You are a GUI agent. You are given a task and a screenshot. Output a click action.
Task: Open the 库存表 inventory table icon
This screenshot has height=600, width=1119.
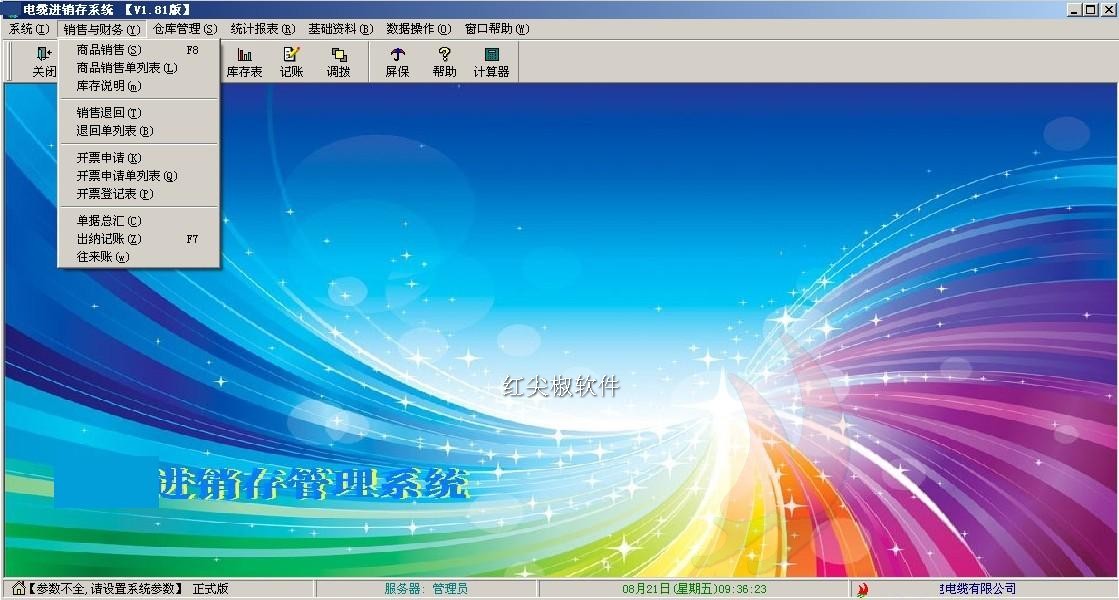click(244, 61)
